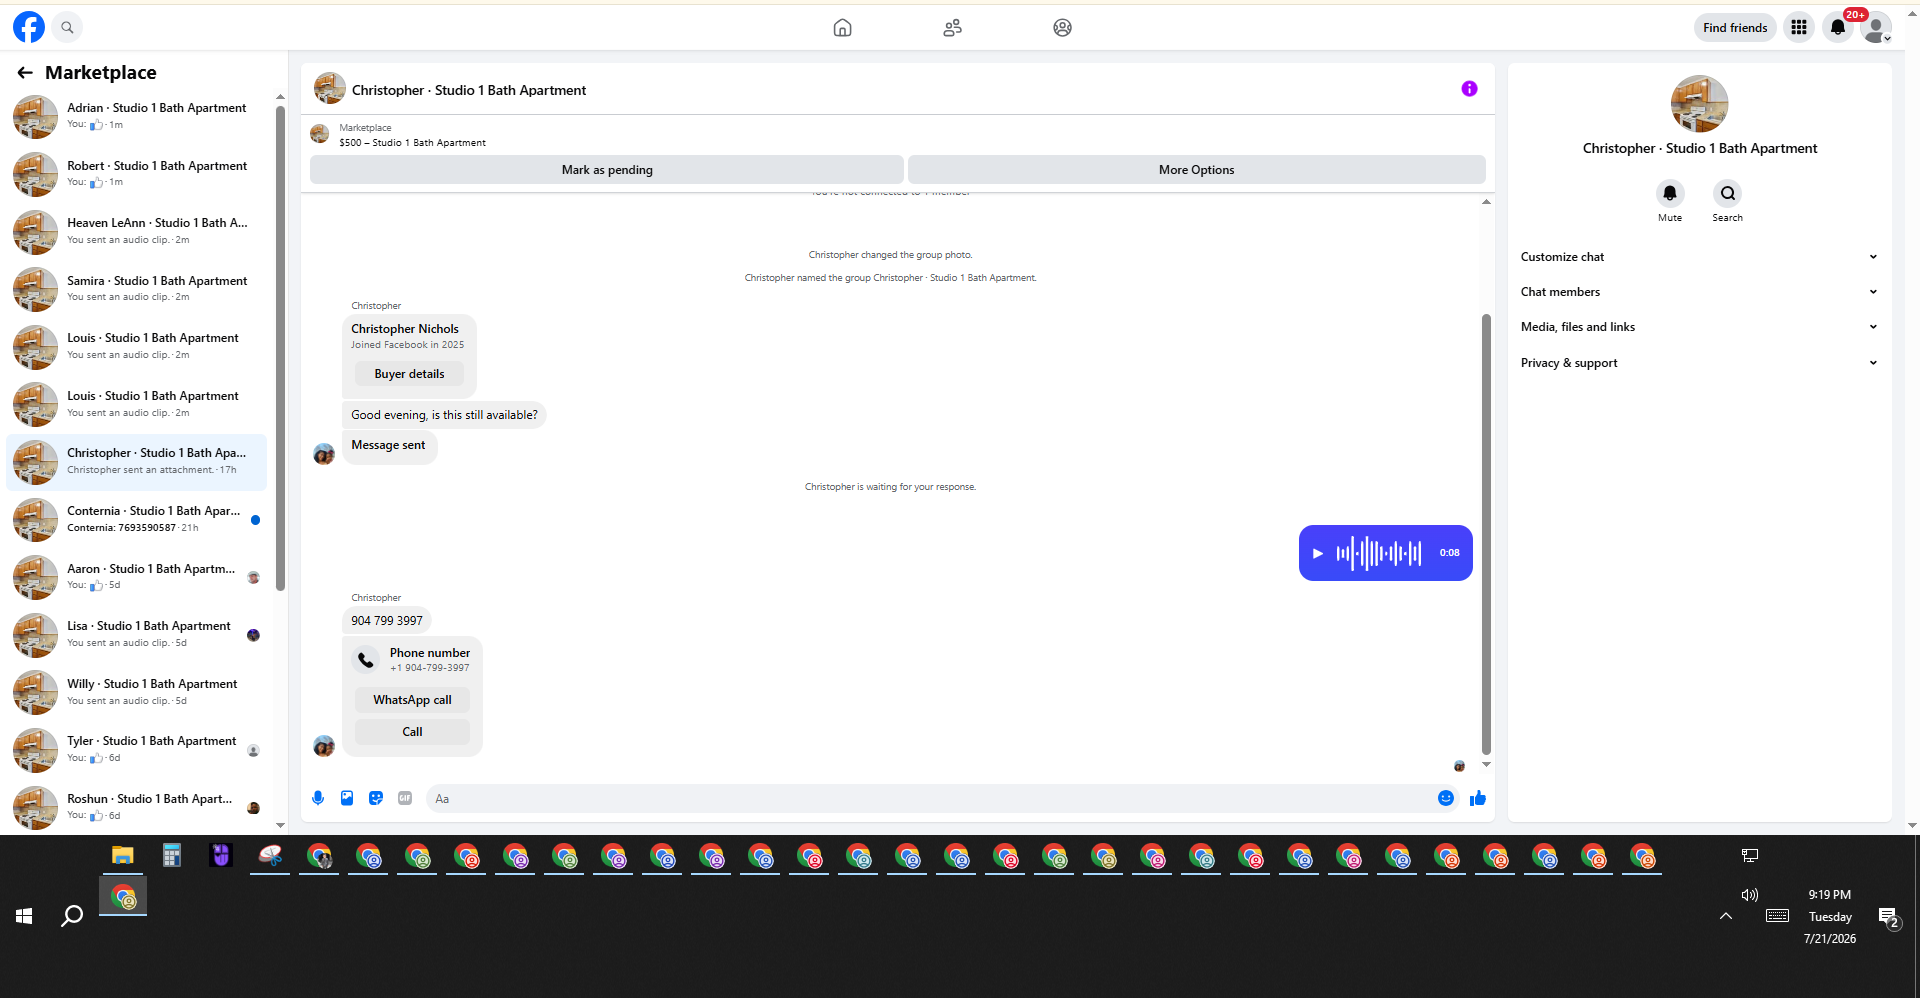Send a thumbs-up like

tap(1478, 798)
